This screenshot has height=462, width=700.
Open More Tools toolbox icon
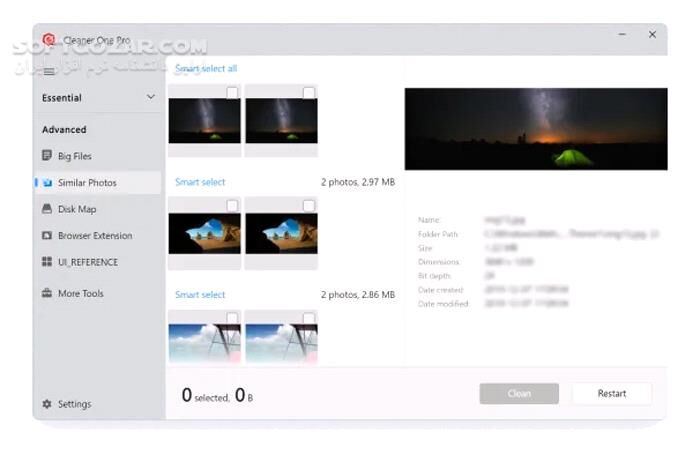pyautogui.click(x=47, y=293)
